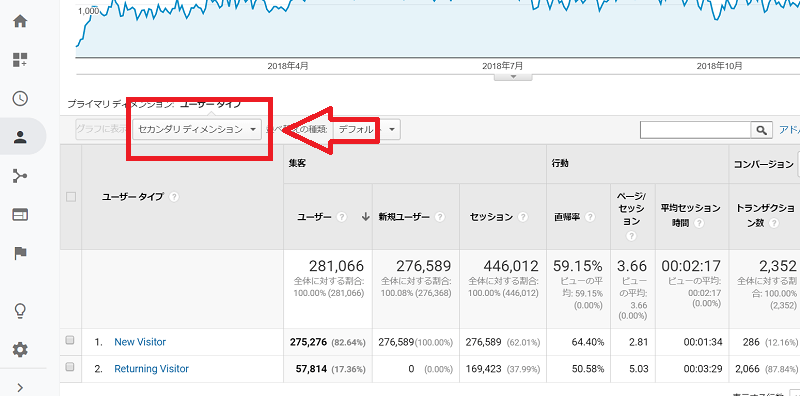Click help icon next to トランザクション数
Viewport: 800px width, 396px height.
pyautogui.click(x=774, y=223)
